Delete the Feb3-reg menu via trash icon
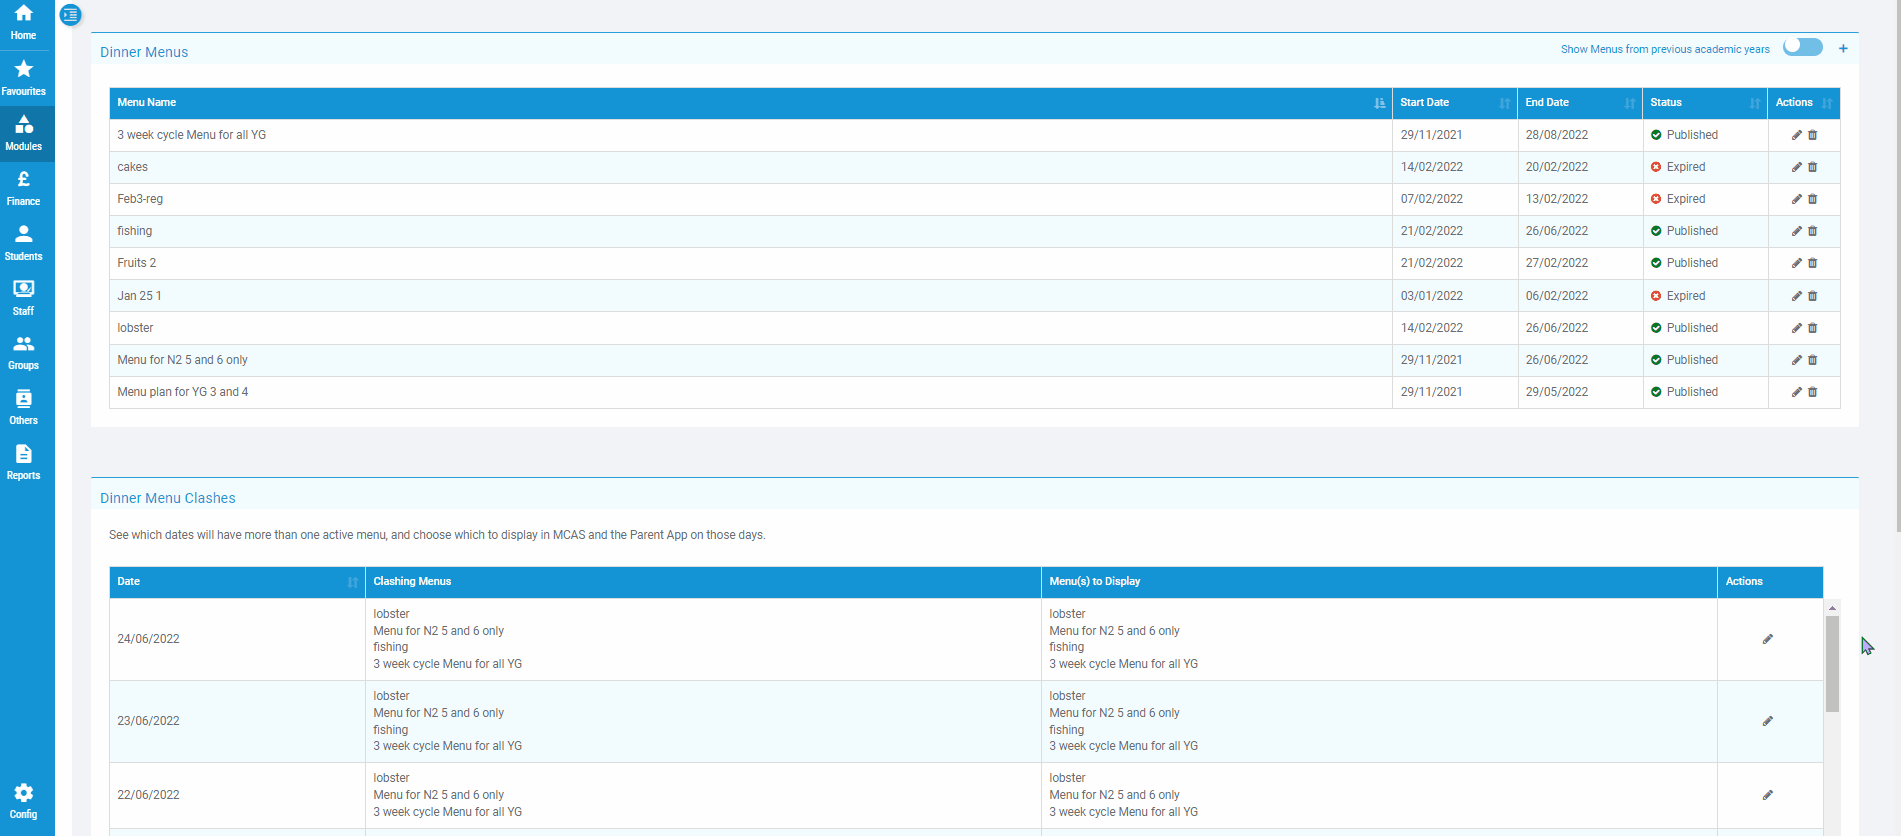 pos(1812,199)
